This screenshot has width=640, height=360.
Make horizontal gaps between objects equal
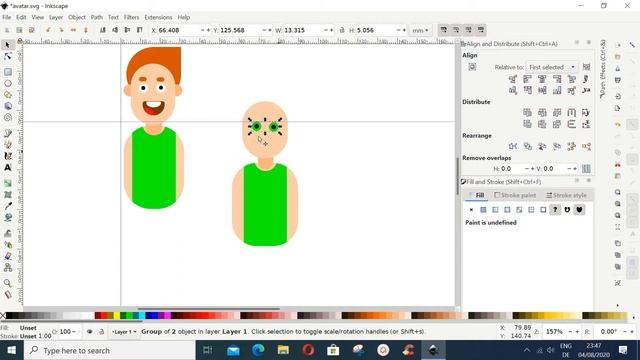(x=571, y=112)
